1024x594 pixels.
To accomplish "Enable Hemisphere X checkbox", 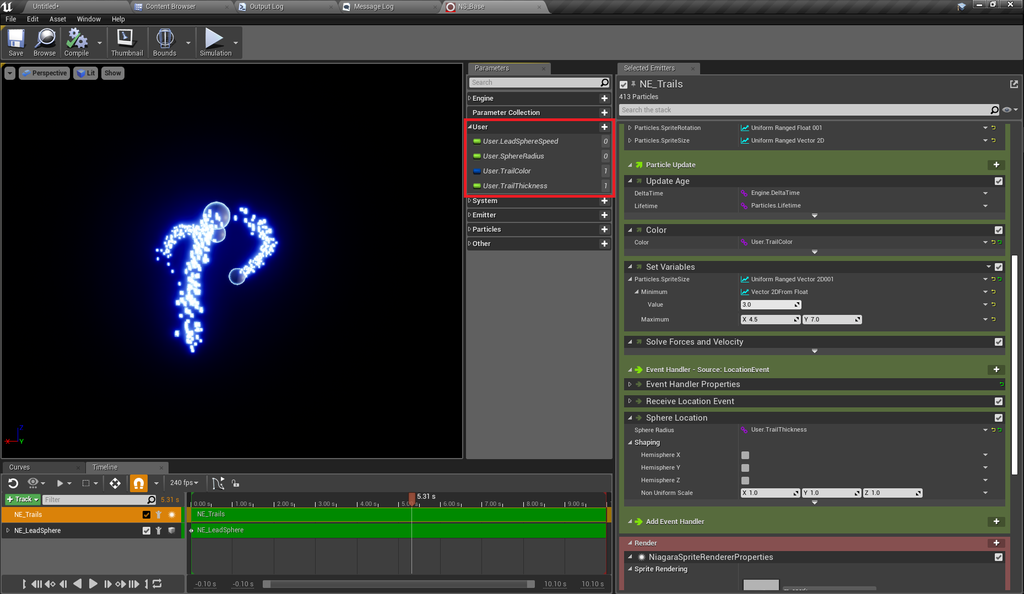I will (x=745, y=455).
